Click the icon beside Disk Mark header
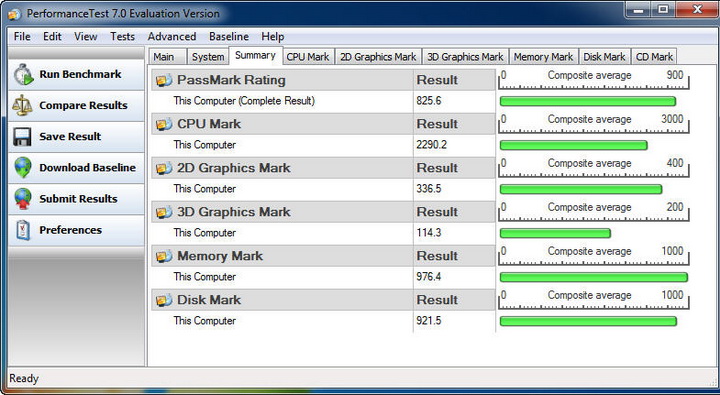The image size is (720, 395). (x=164, y=300)
